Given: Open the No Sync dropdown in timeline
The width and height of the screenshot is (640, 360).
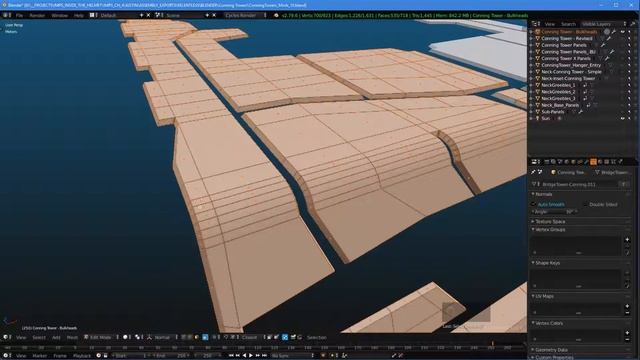Looking at the screenshot, I should [292, 356].
